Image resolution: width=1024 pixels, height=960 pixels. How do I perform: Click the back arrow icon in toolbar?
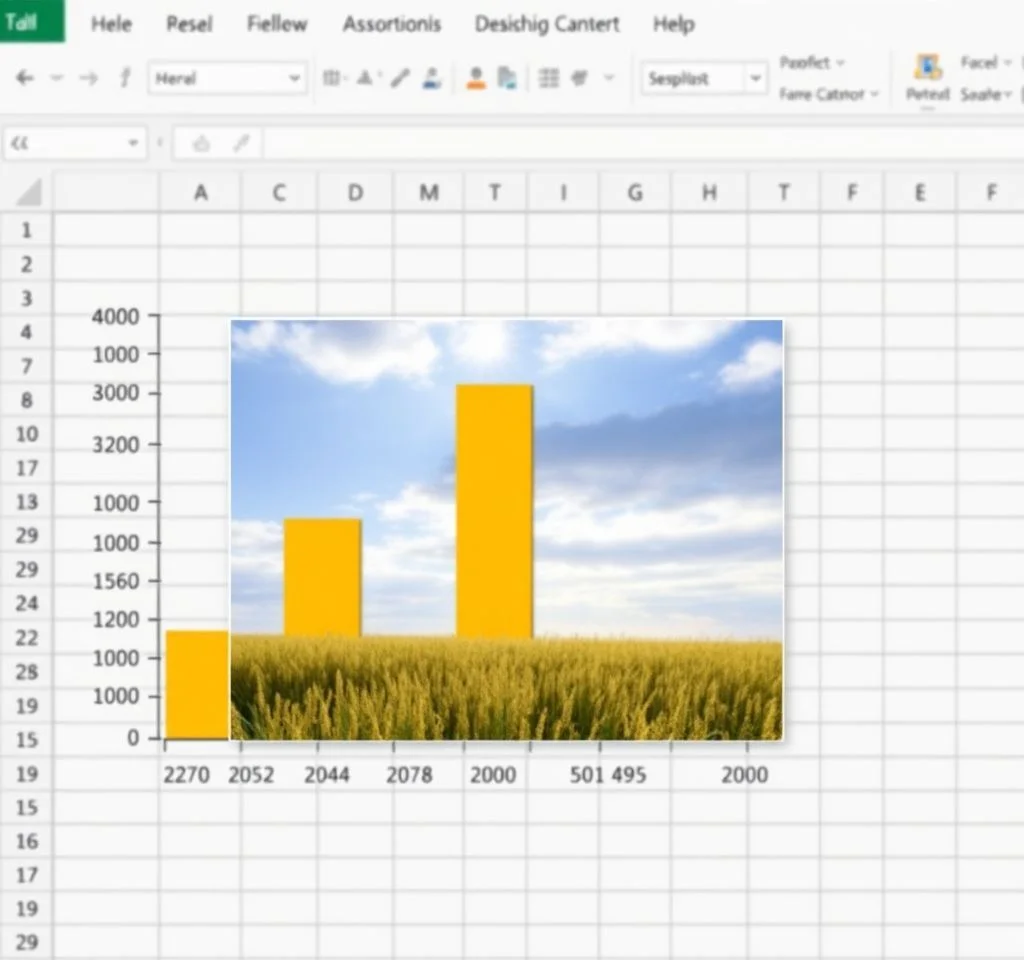25,78
